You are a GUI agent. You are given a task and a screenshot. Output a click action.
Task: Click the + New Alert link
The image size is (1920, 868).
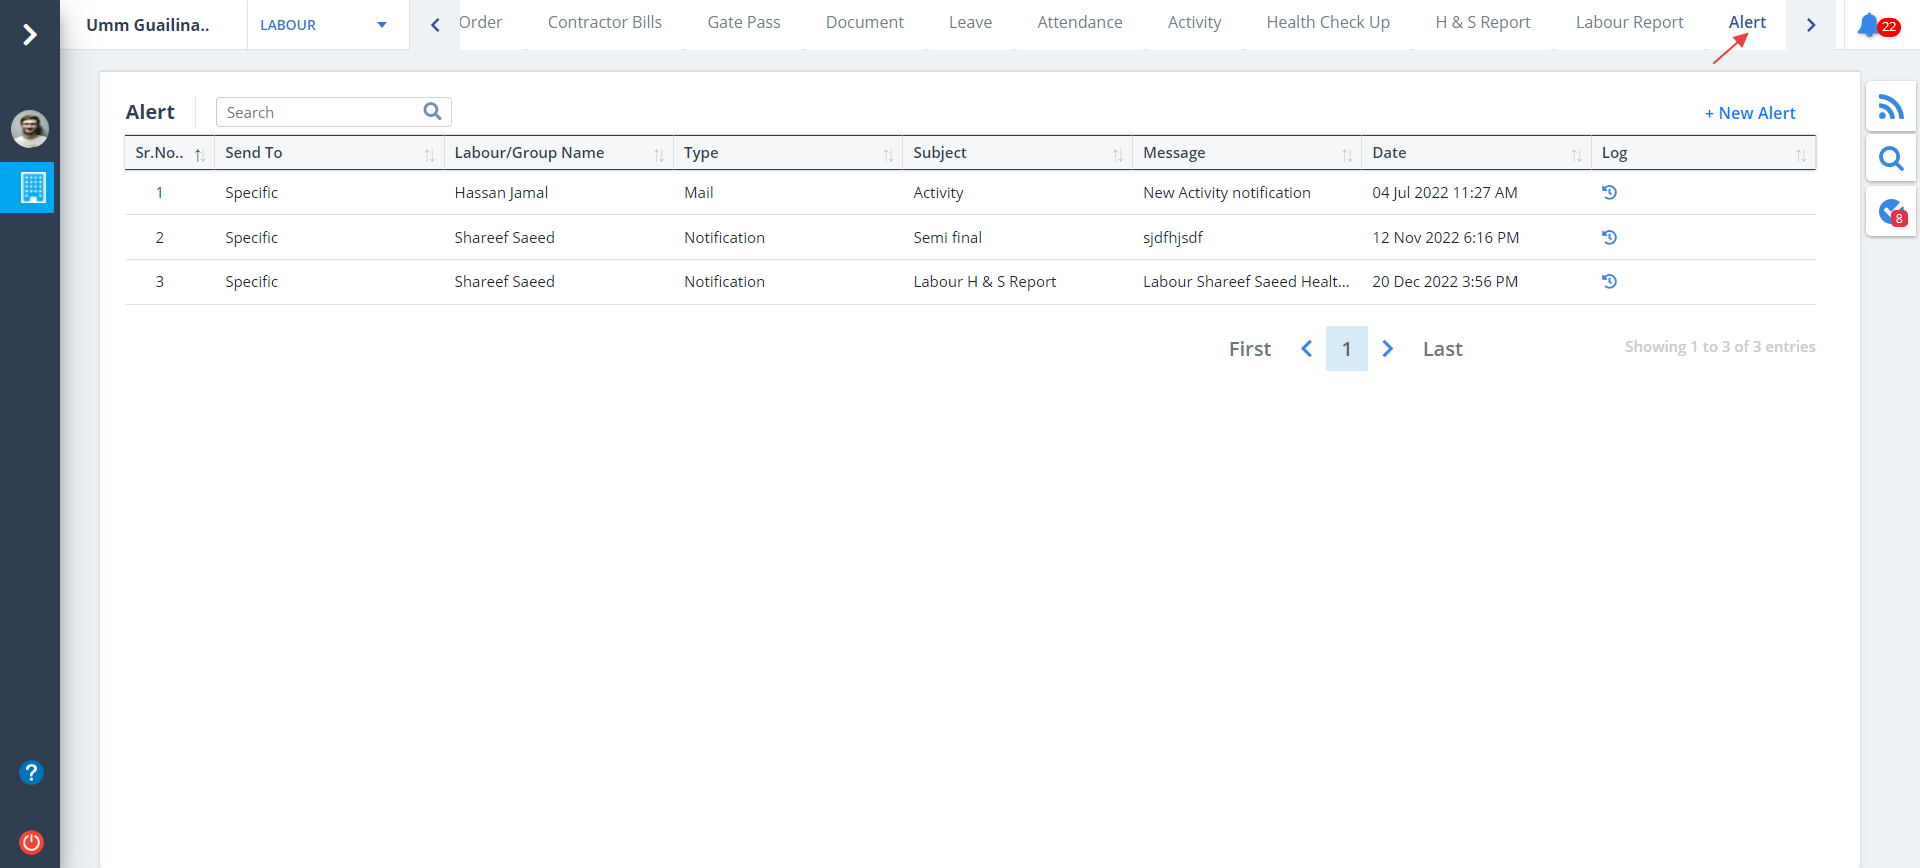pyautogui.click(x=1749, y=113)
